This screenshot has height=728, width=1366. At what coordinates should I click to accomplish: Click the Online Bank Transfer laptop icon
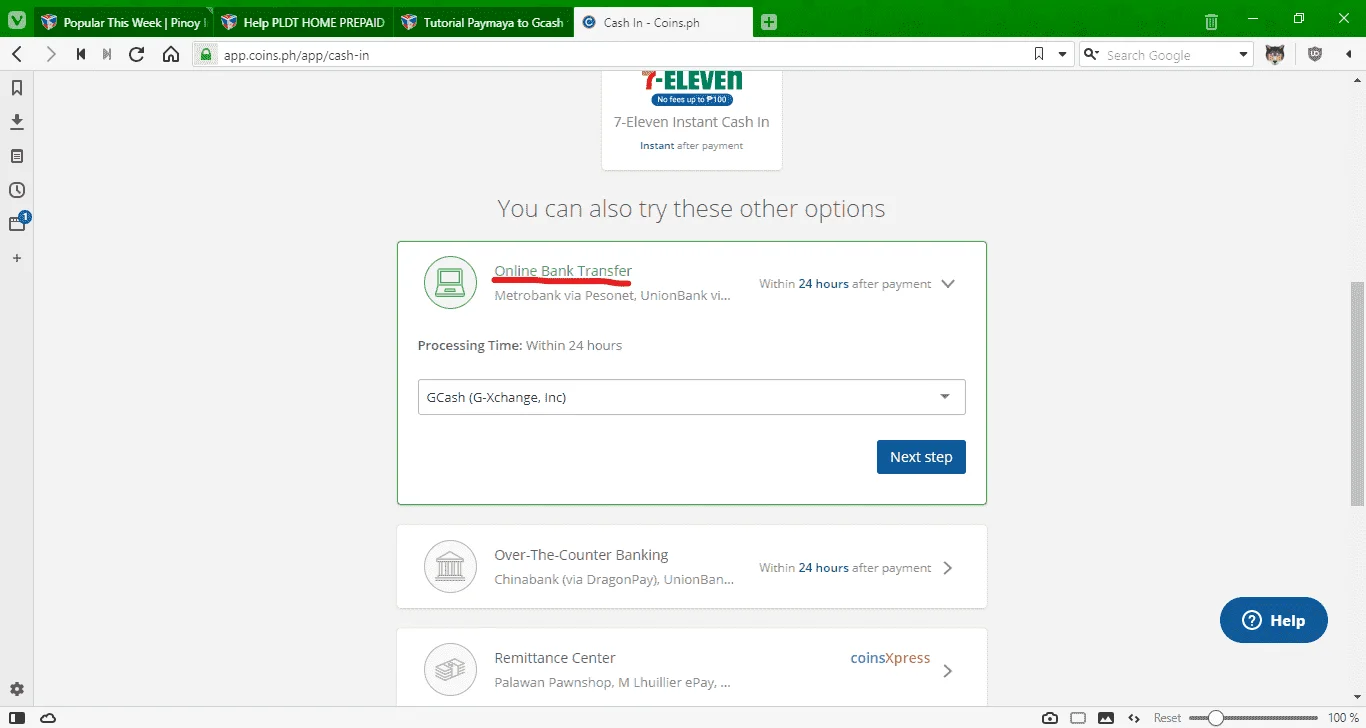coord(450,282)
